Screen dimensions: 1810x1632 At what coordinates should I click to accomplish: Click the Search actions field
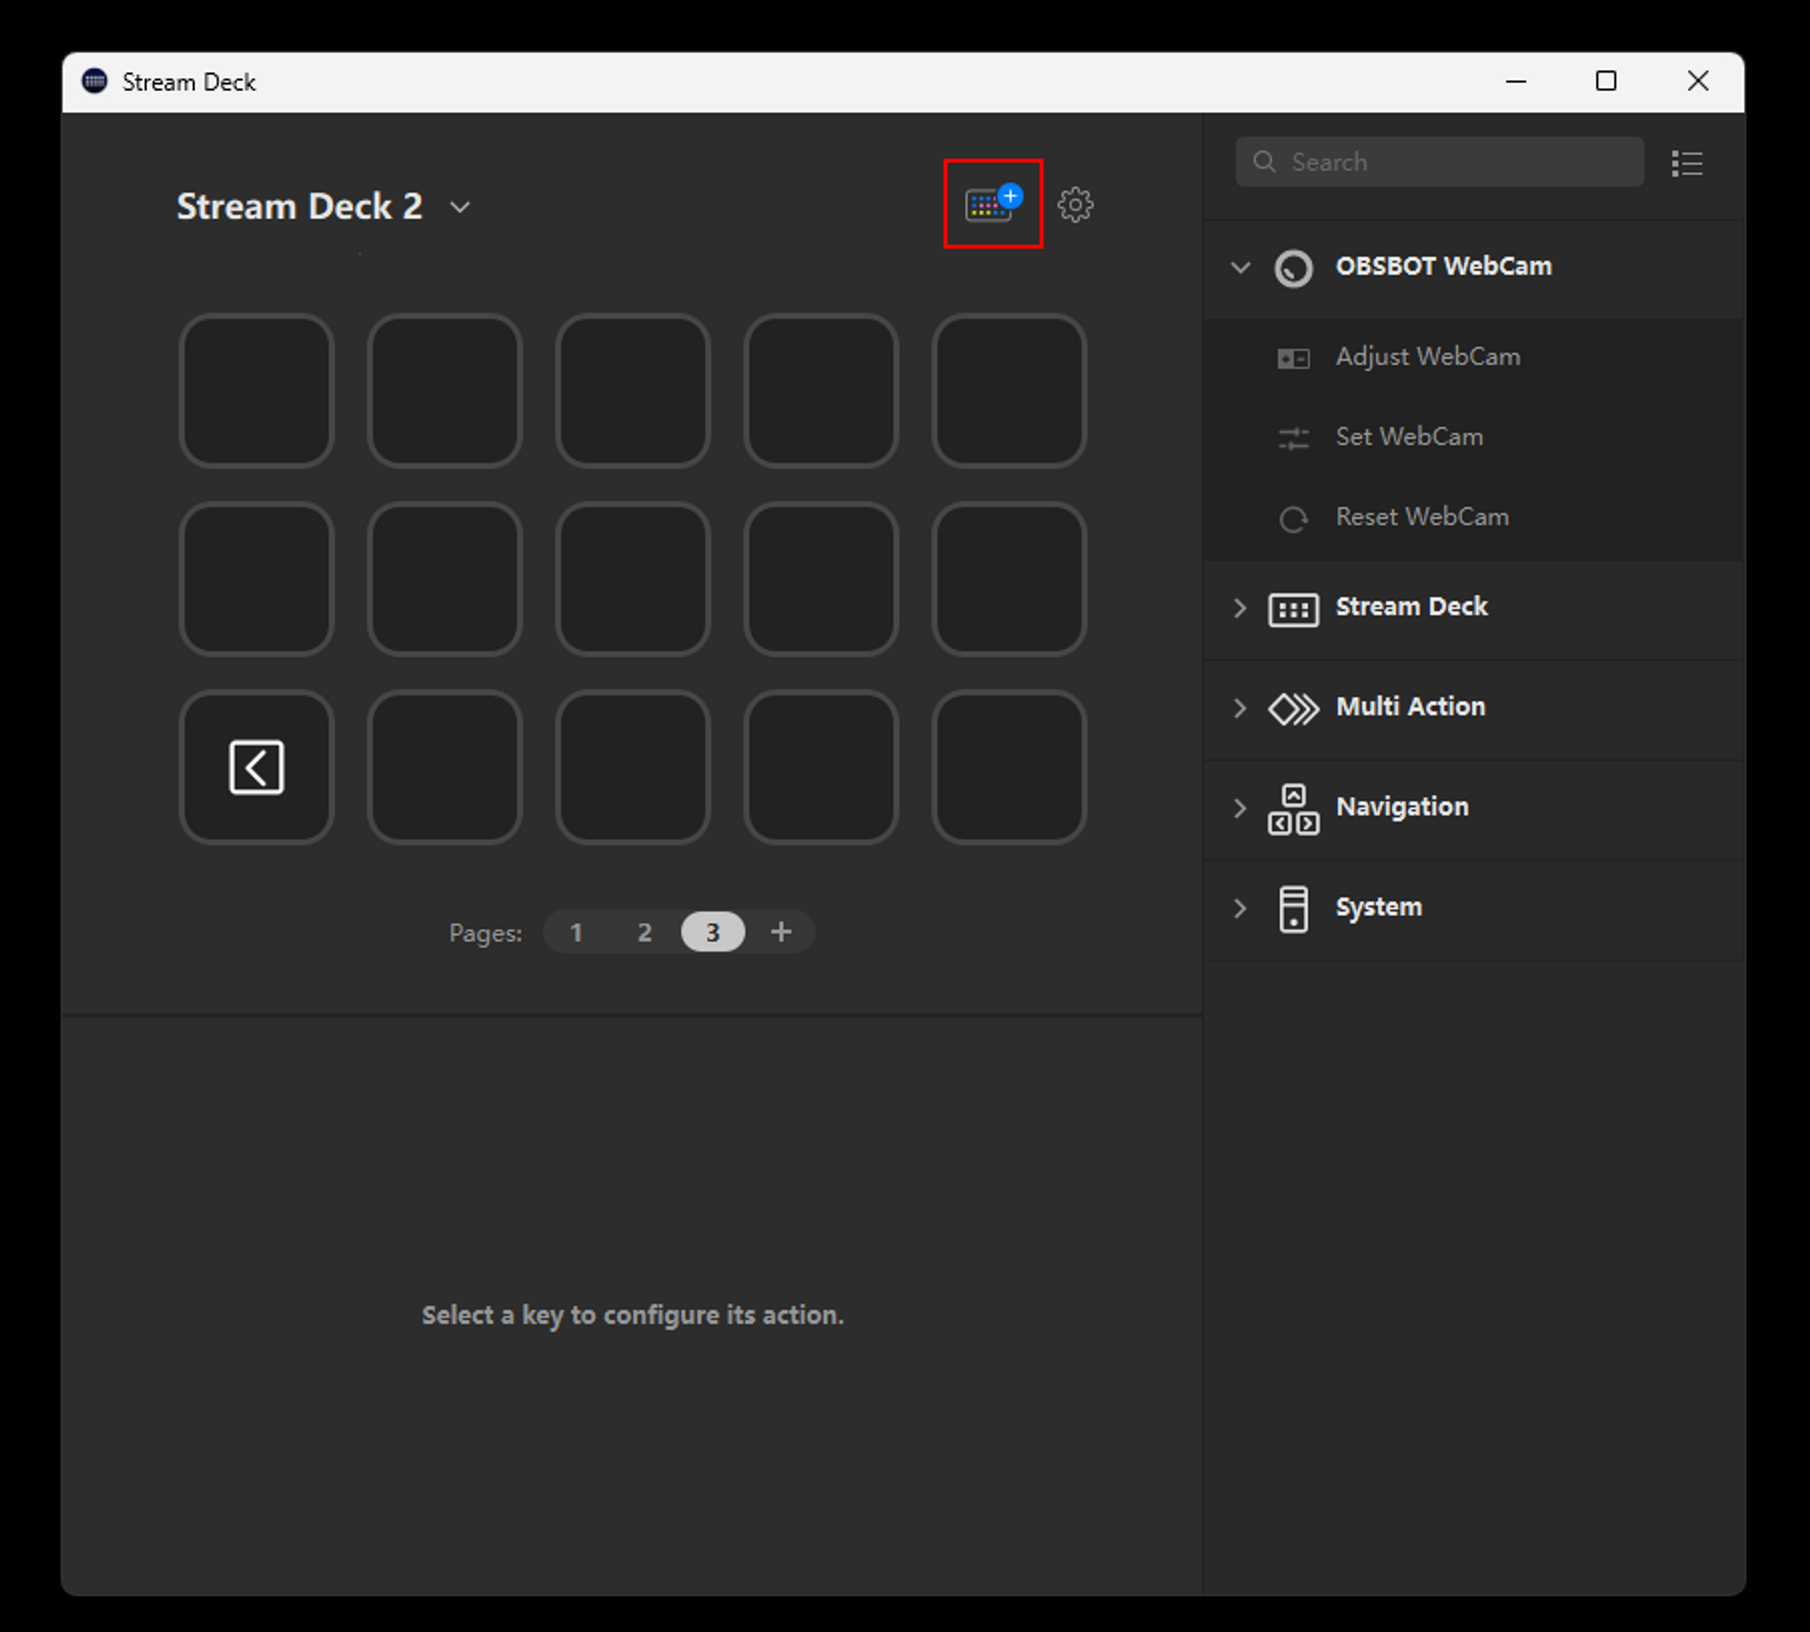(1439, 162)
